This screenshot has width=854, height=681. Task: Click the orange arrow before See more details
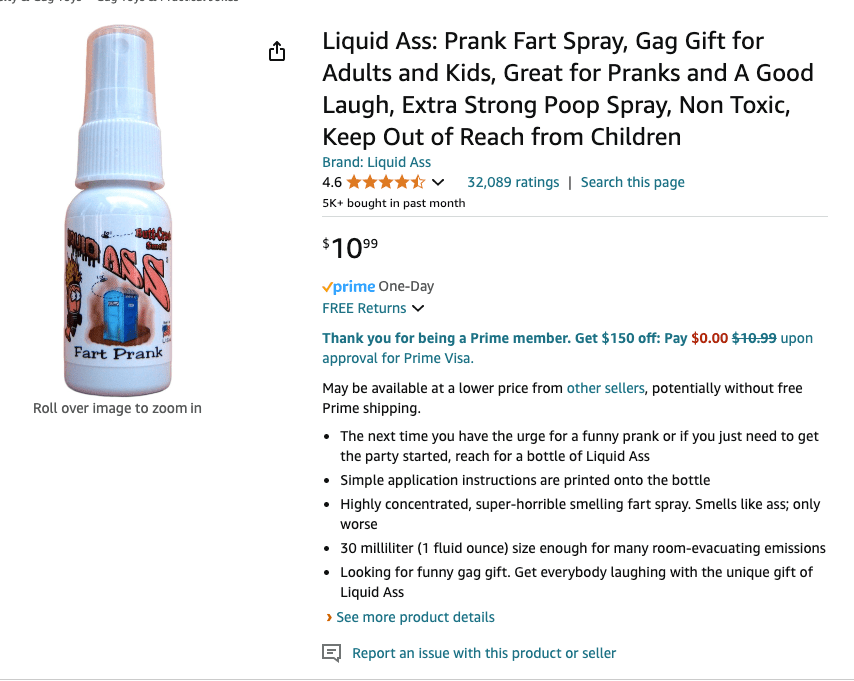tap(329, 618)
